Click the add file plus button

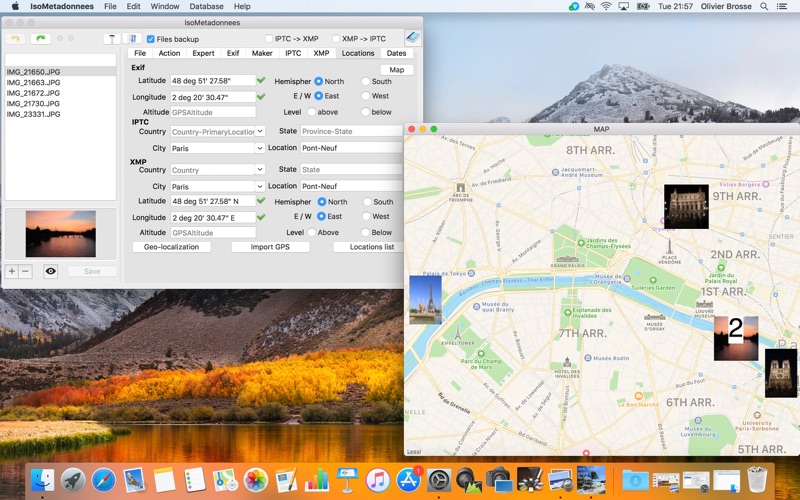12,271
